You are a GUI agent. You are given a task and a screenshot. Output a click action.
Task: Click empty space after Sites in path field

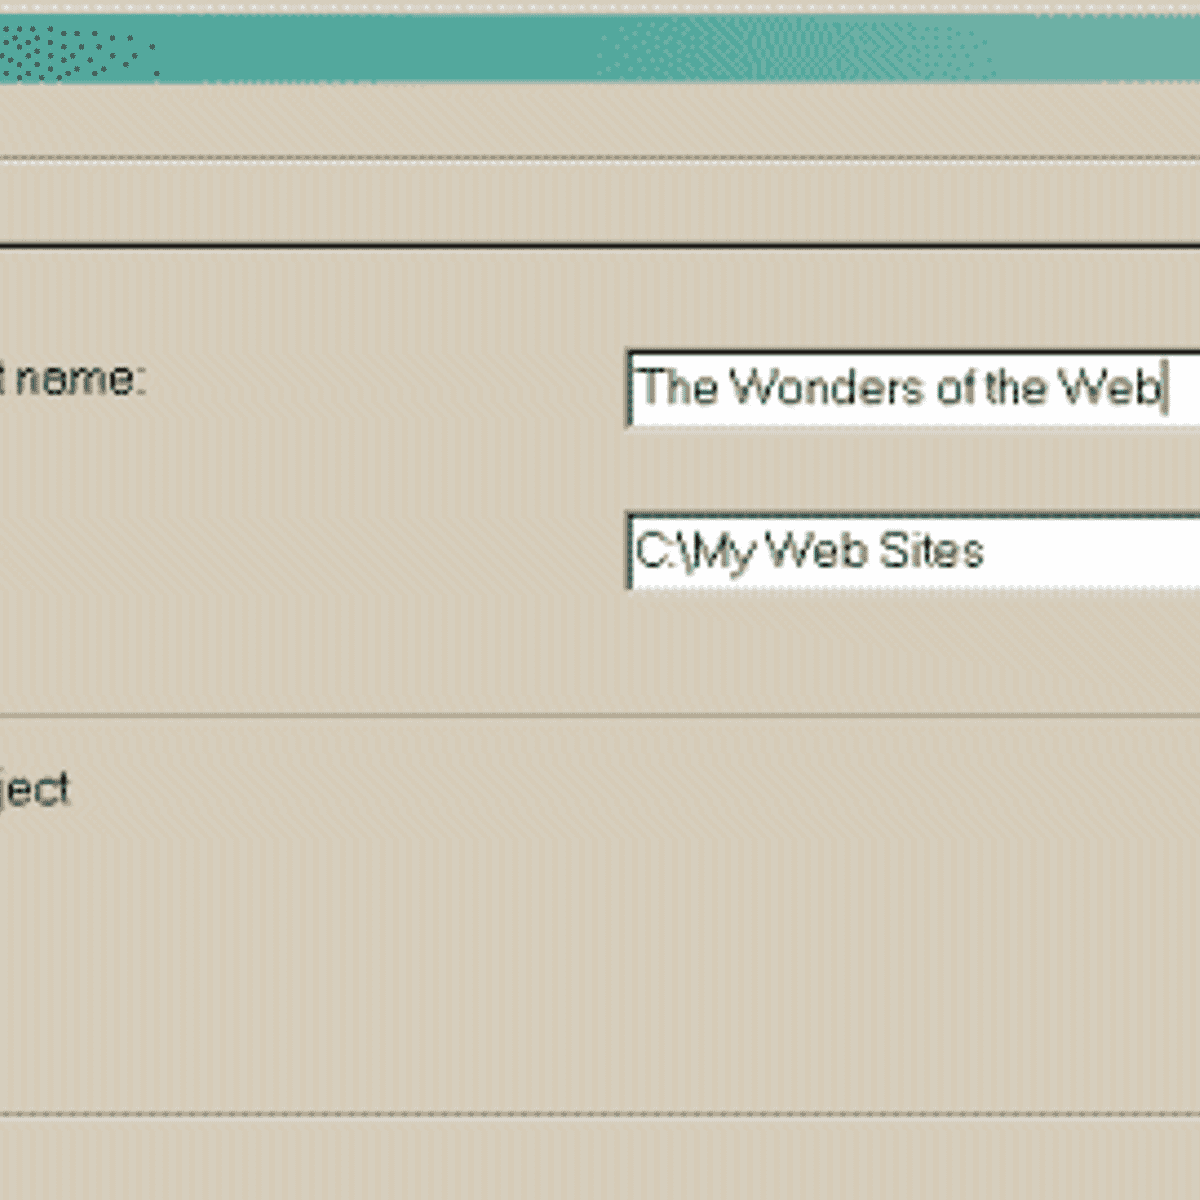tap(1090, 552)
